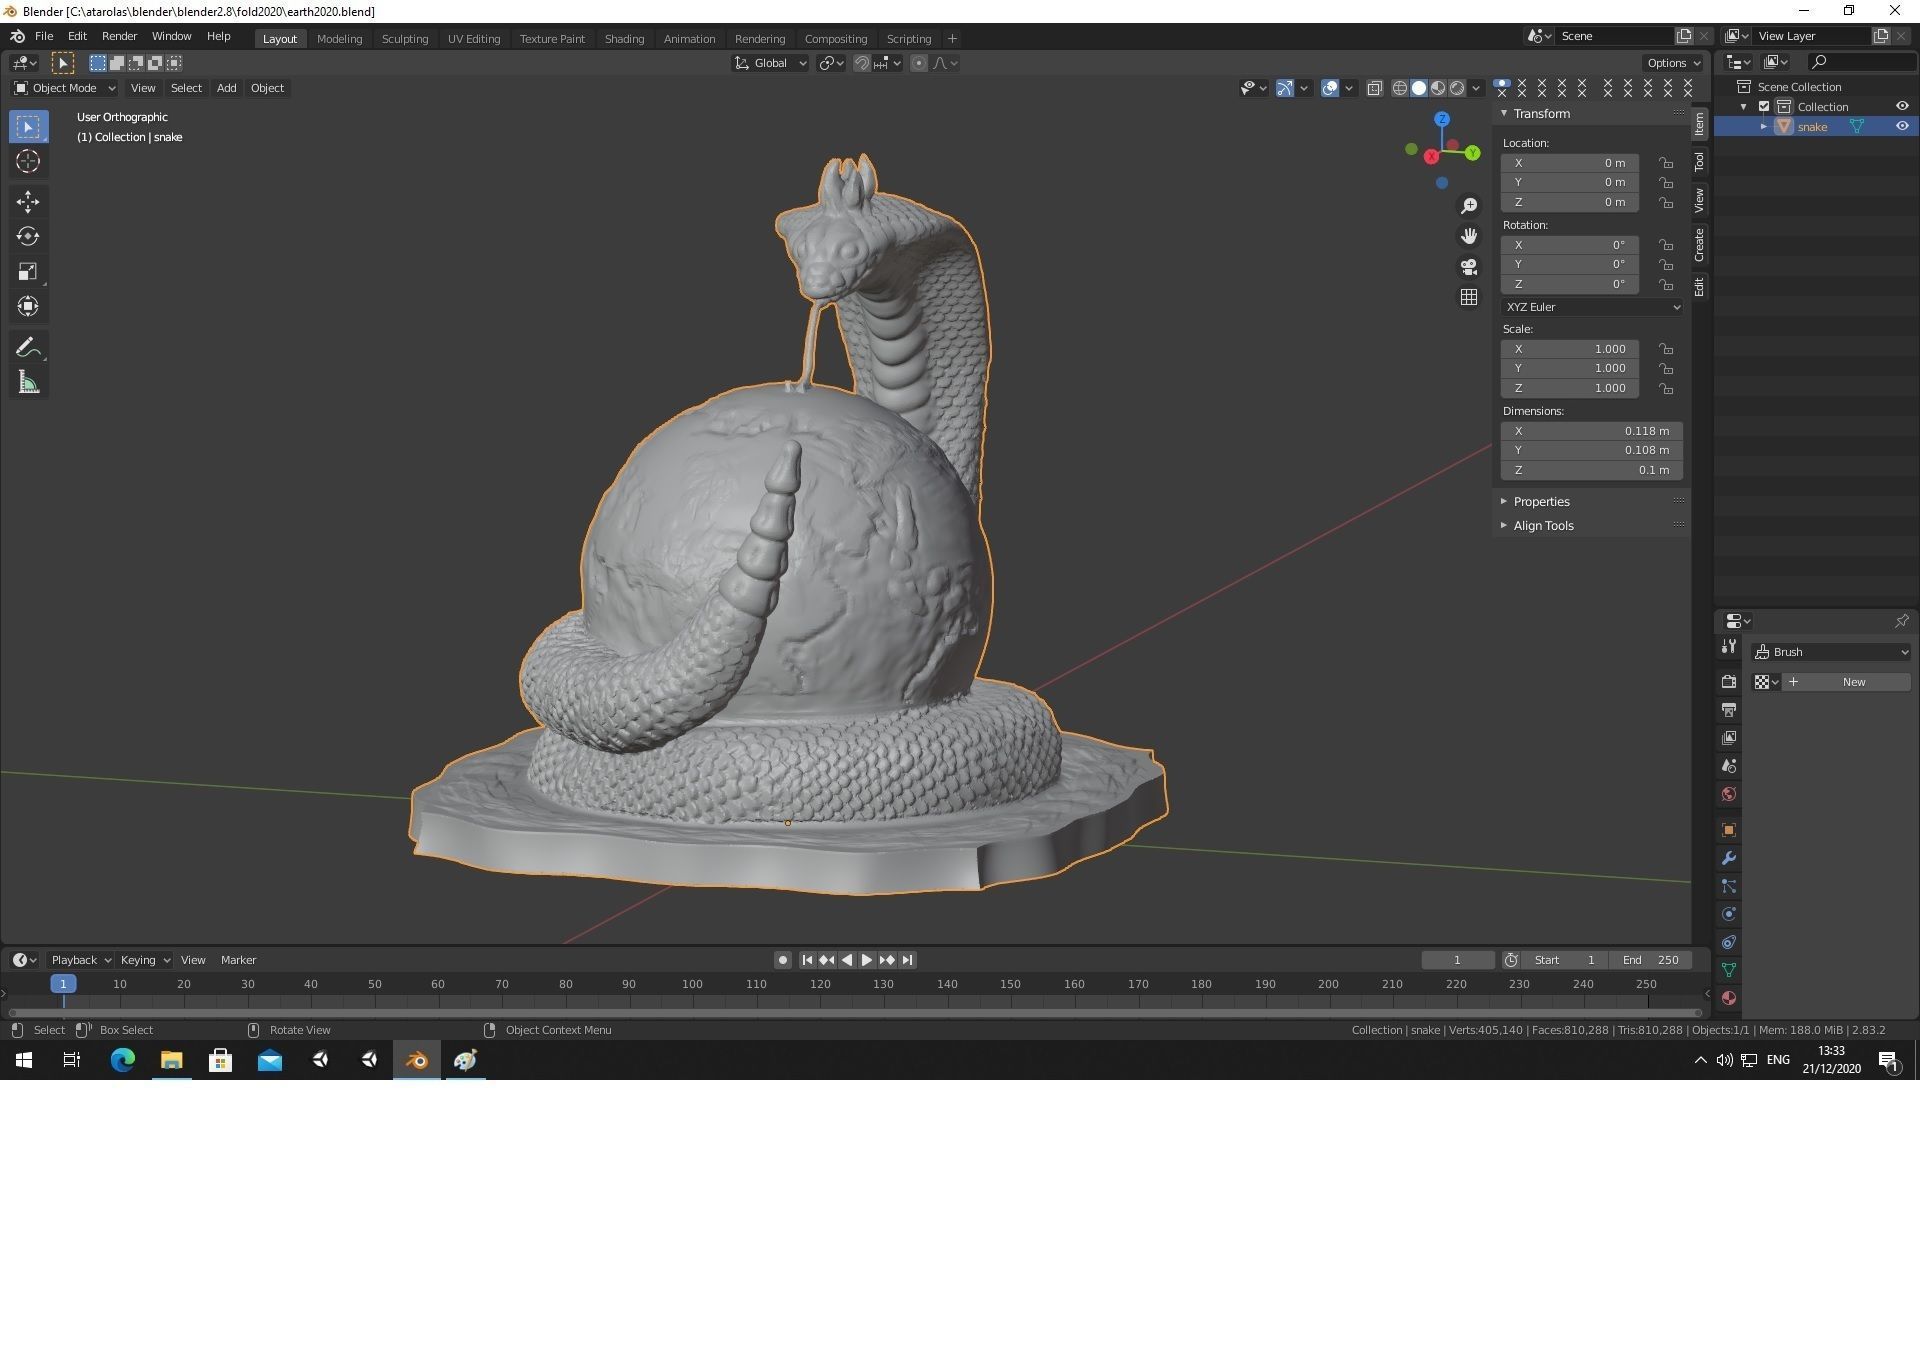The image size is (1920, 1360).
Task: Open the Render properties tab icon
Action: [1729, 682]
